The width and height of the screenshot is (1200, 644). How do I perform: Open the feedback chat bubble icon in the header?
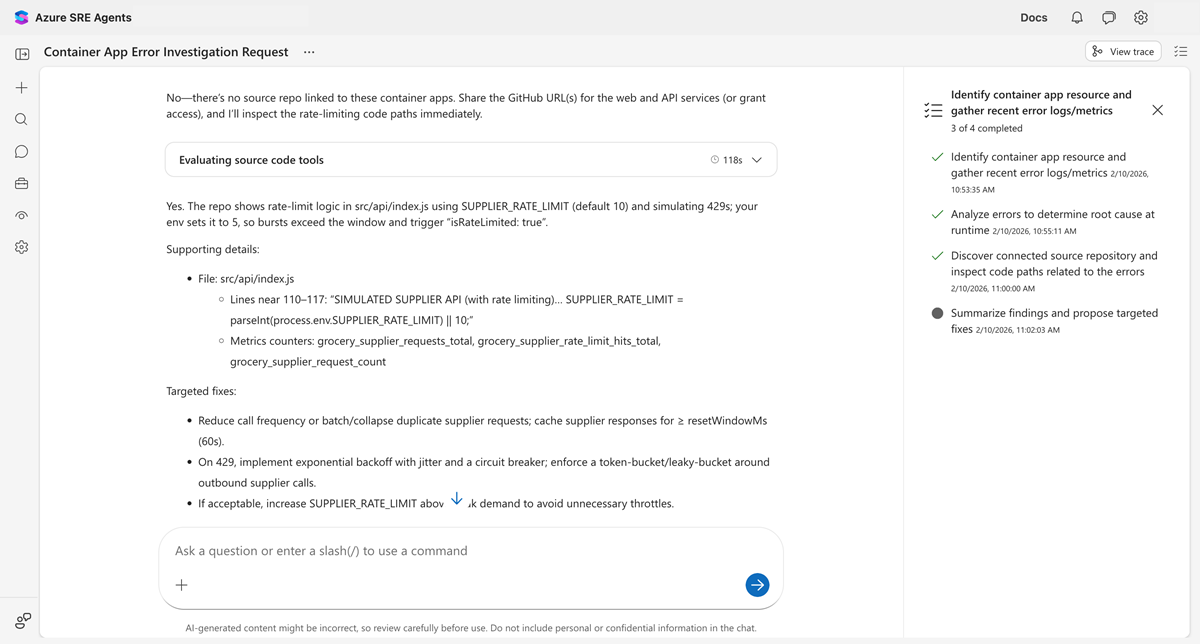1108,17
